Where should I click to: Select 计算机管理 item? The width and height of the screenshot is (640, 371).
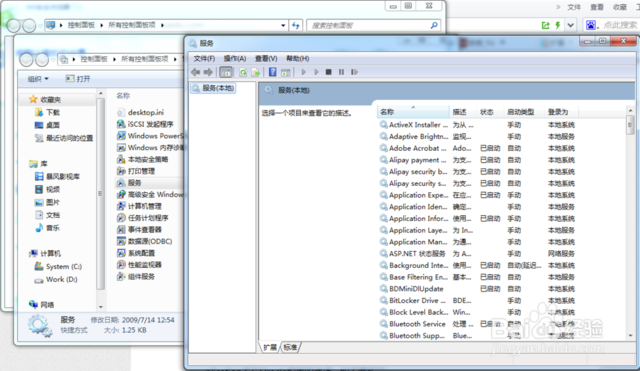[x=139, y=206]
